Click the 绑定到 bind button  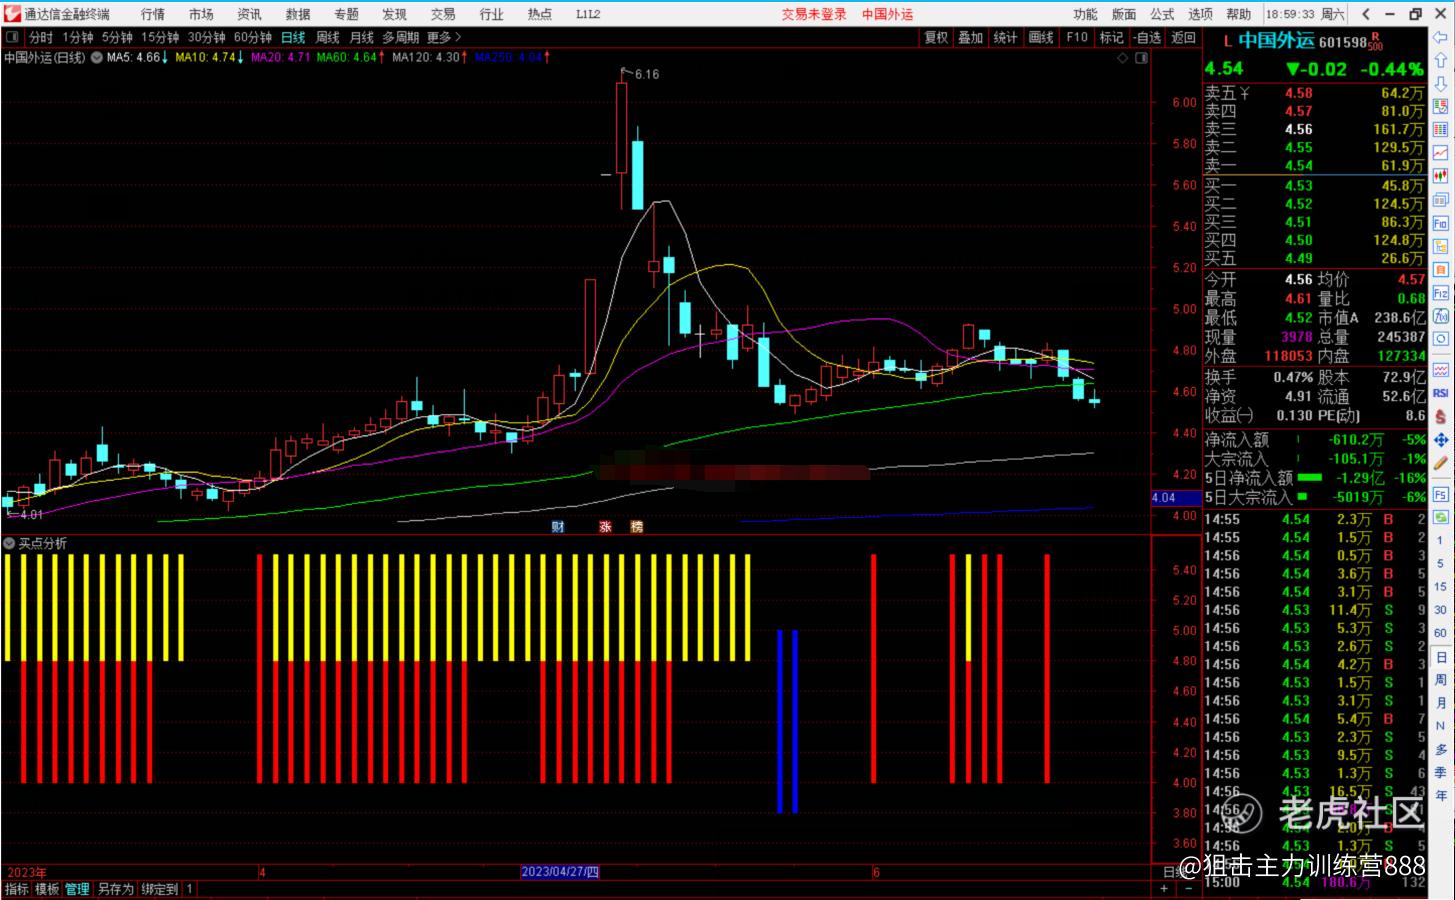coord(159,889)
